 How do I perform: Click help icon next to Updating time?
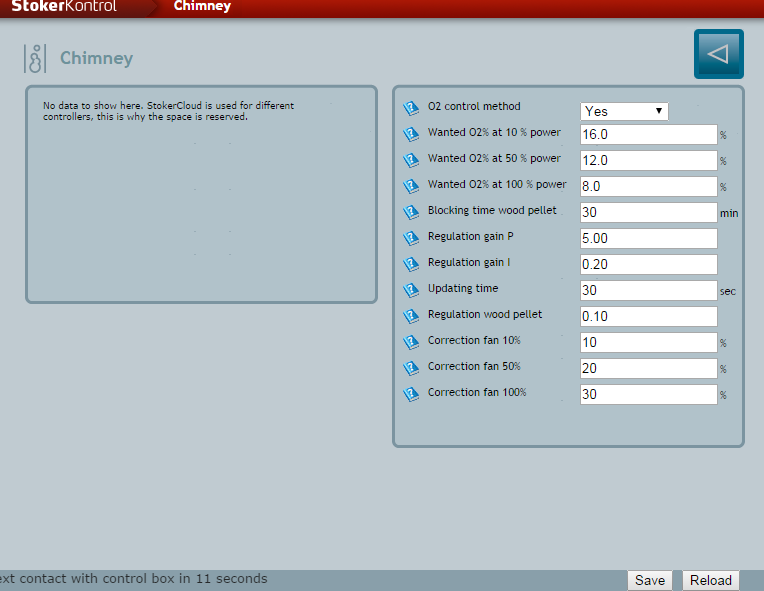(410, 290)
